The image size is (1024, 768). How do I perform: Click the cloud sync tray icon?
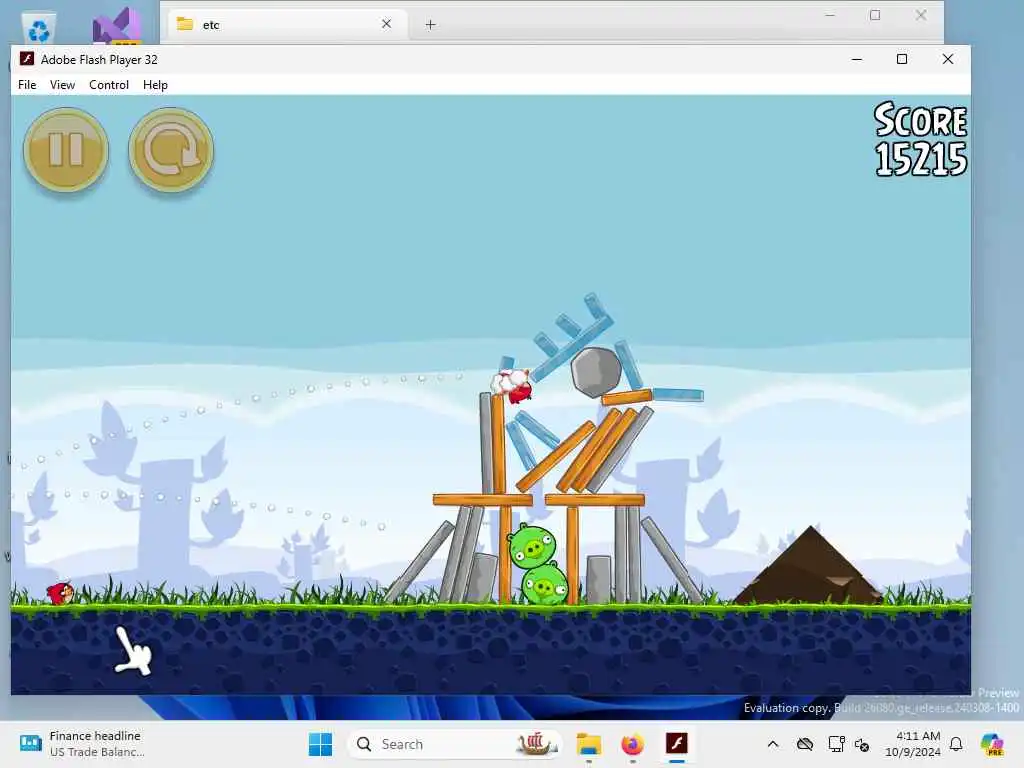click(x=805, y=744)
